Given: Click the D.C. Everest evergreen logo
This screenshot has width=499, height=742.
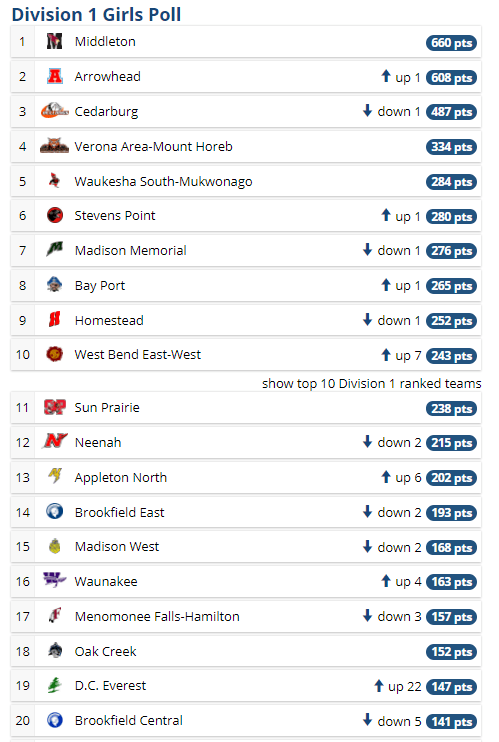Looking at the screenshot, I should pos(55,685).
